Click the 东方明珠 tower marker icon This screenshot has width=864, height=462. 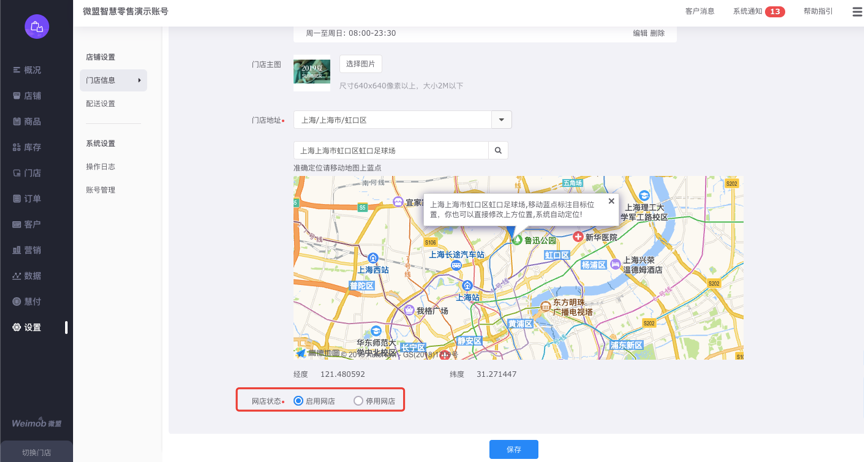(x=546, y=307)
